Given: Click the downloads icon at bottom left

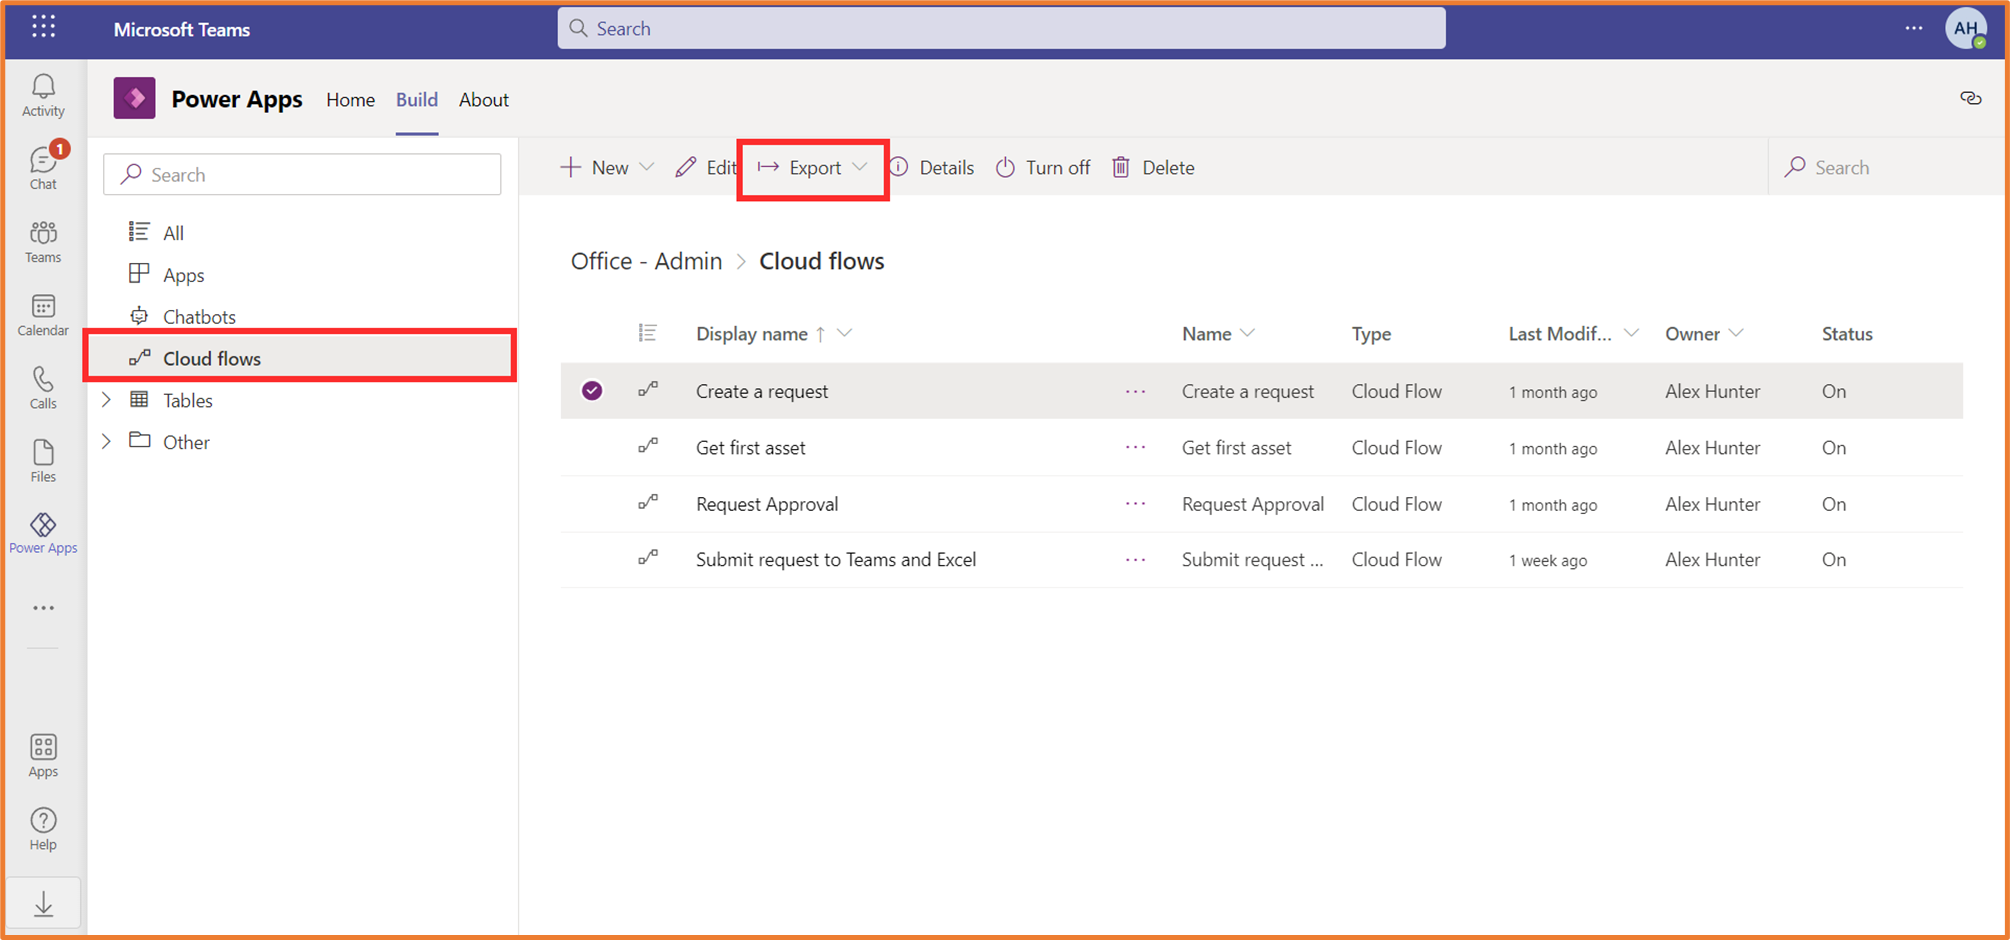Looking at the screenshot, I should click(42, 902).
